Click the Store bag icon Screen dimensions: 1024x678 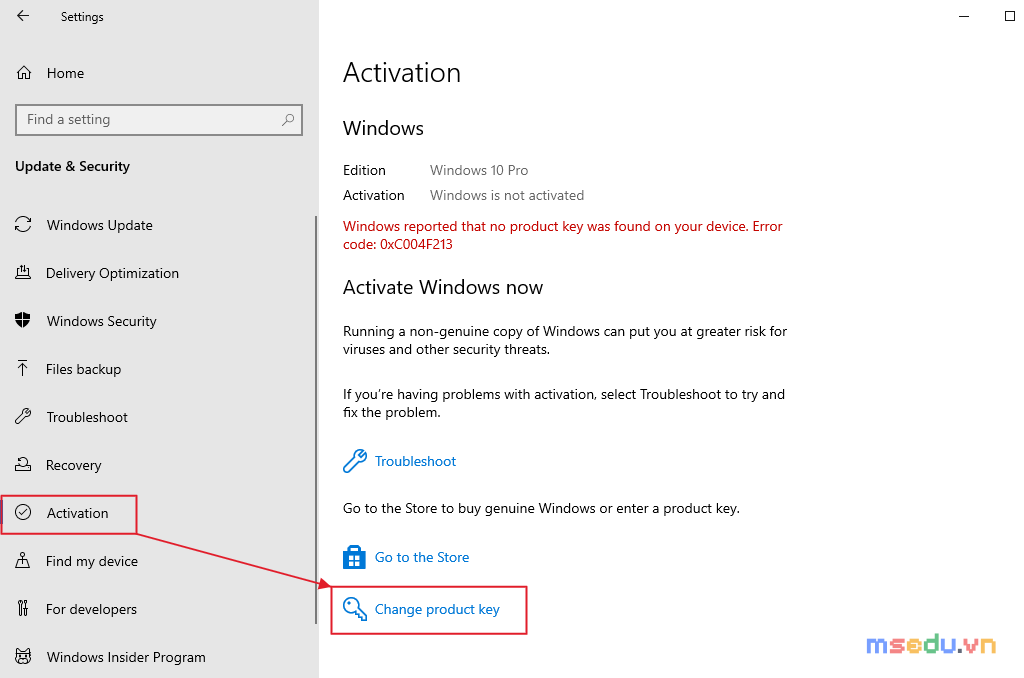(x=354, y=557)
